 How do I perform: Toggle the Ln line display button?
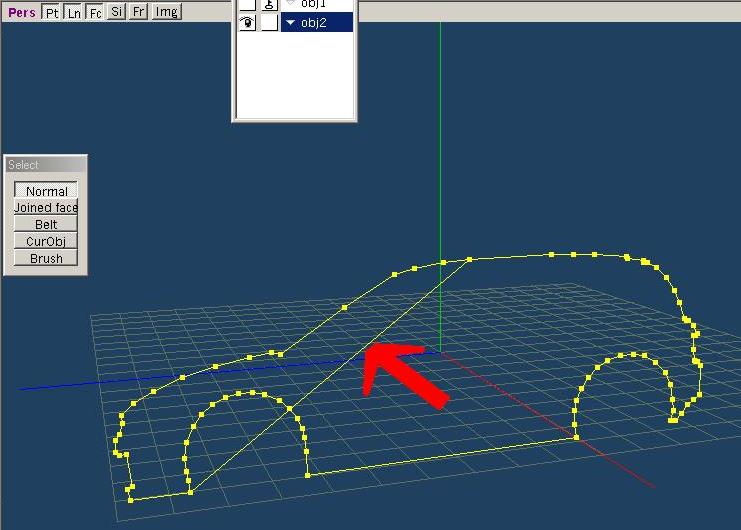tap(73, 12)
